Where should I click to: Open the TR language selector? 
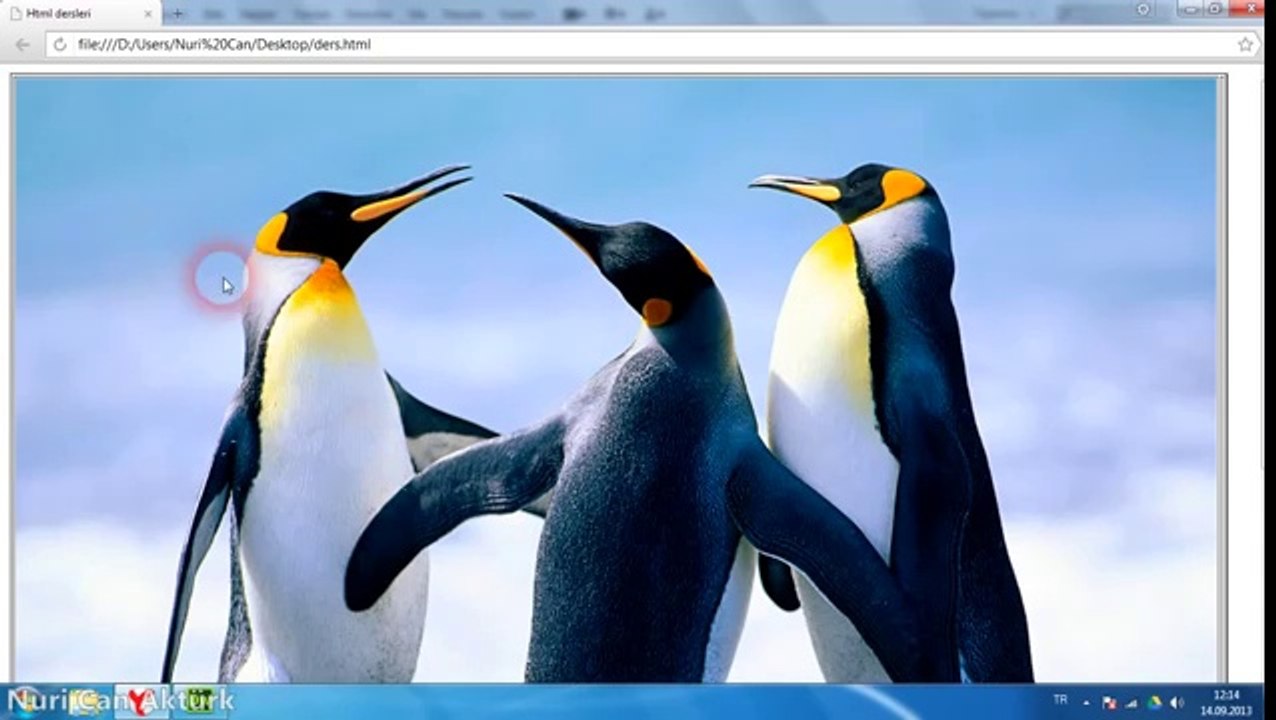coord(1060,701)
